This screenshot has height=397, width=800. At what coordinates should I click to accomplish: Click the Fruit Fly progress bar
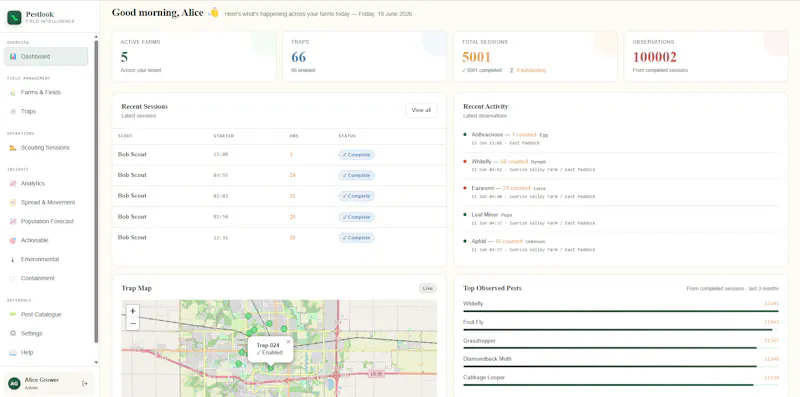coord(620,330)
